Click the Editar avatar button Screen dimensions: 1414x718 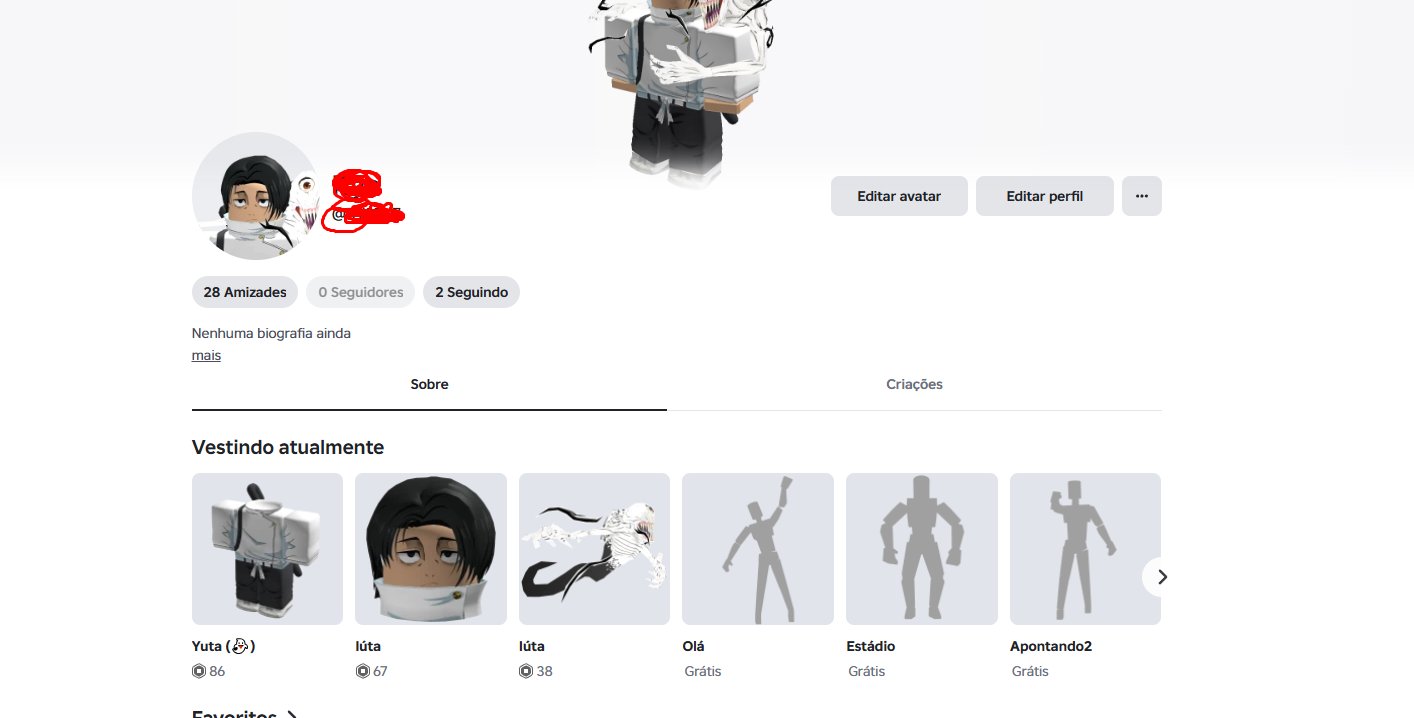[899, 196]
